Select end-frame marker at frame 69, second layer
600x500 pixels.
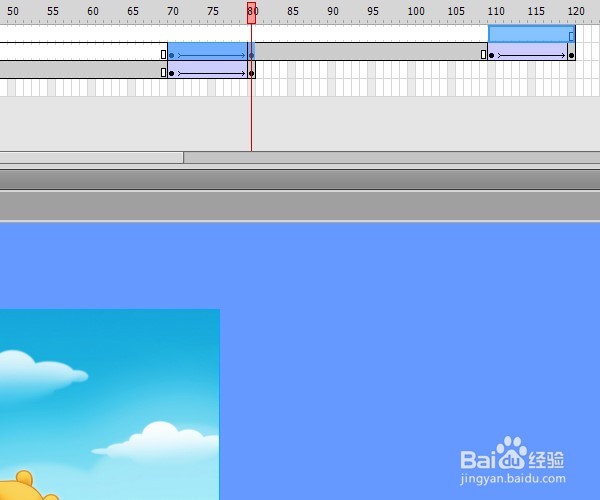coord(163,54)
